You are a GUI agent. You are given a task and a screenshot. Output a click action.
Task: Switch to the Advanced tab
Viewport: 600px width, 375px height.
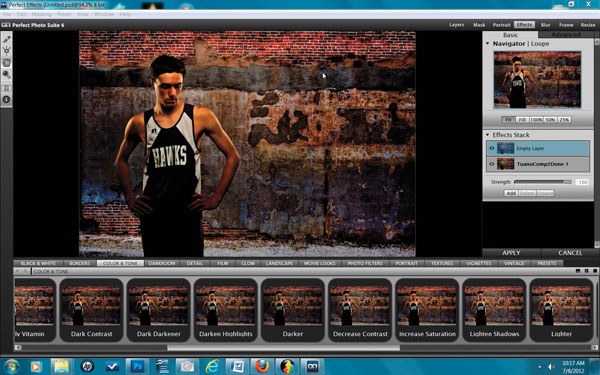pos(566,34)
